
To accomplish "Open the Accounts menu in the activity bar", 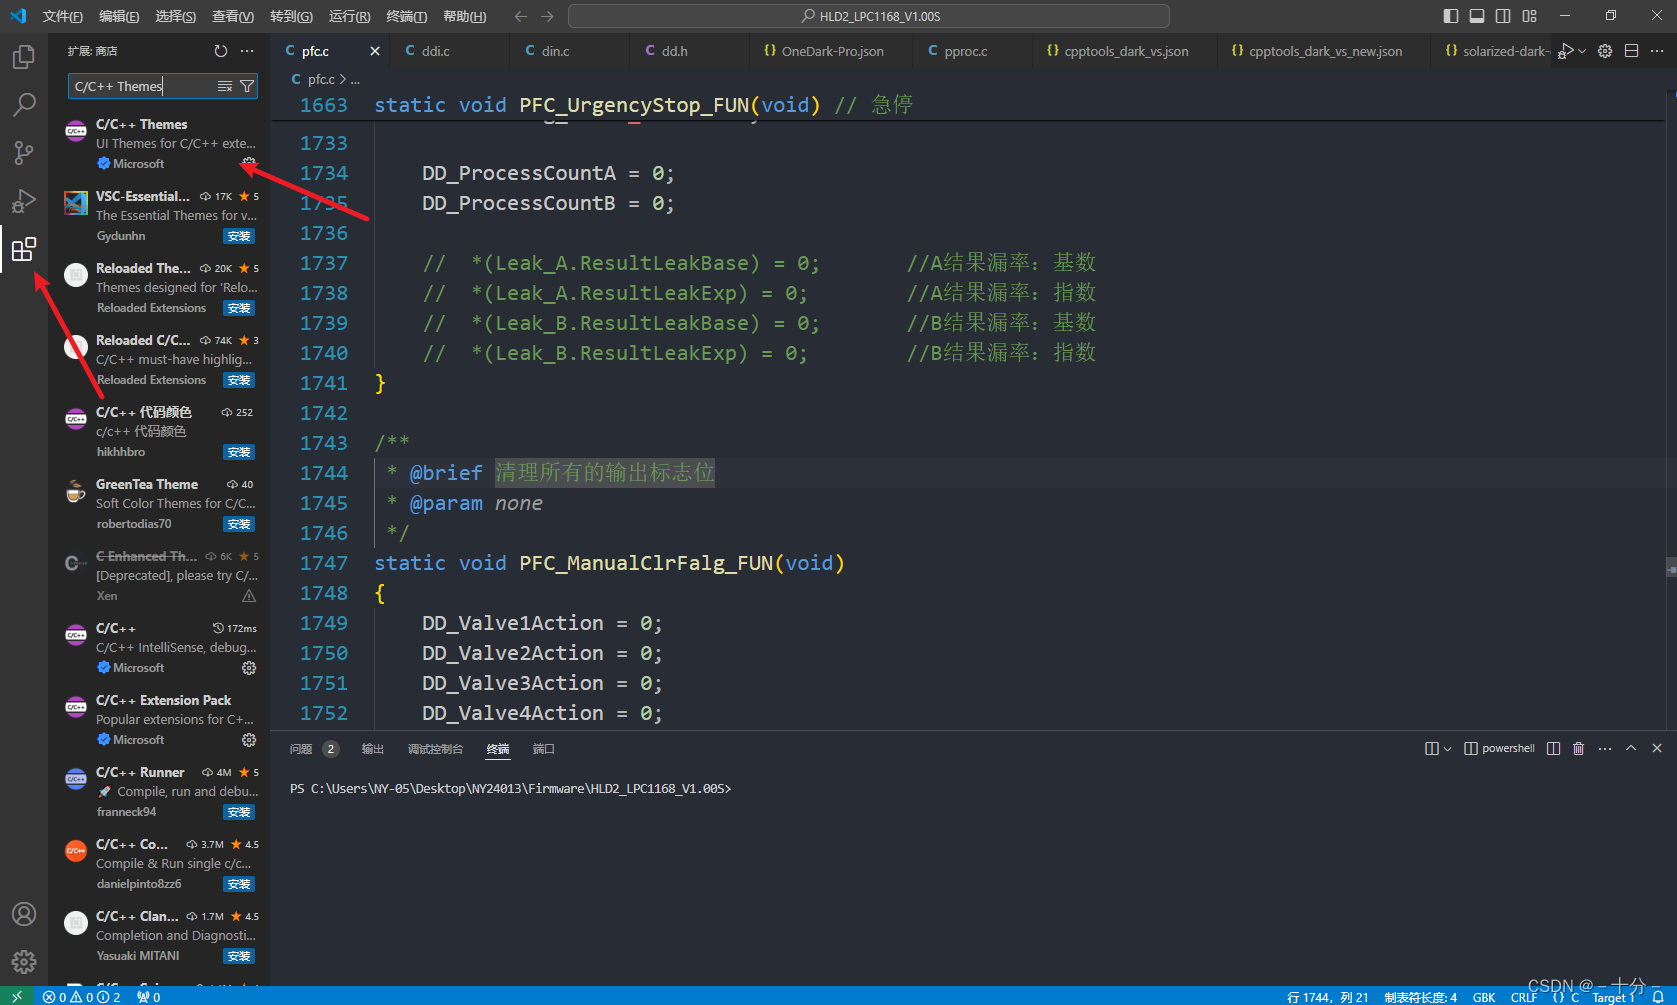I will (x=24, y=914).
